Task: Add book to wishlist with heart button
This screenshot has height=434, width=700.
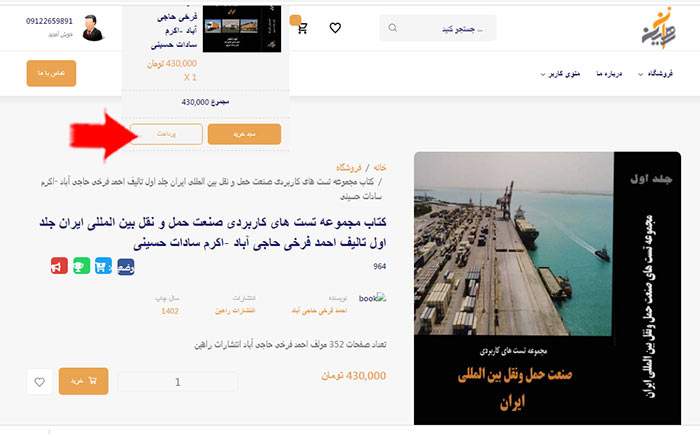Action: [x=39, y=382]
